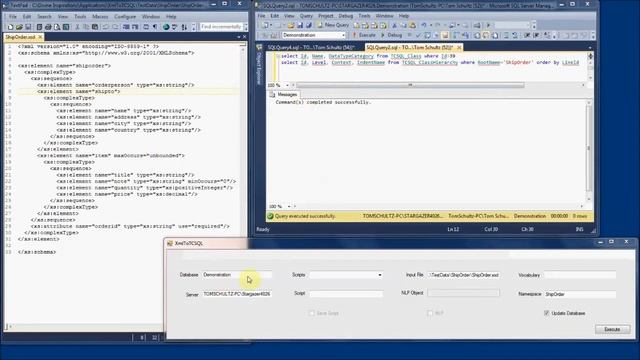Close the SQLQuery2.sql tab
The width and height of the screenshot is (640, 360).
[x=459, y=47]
